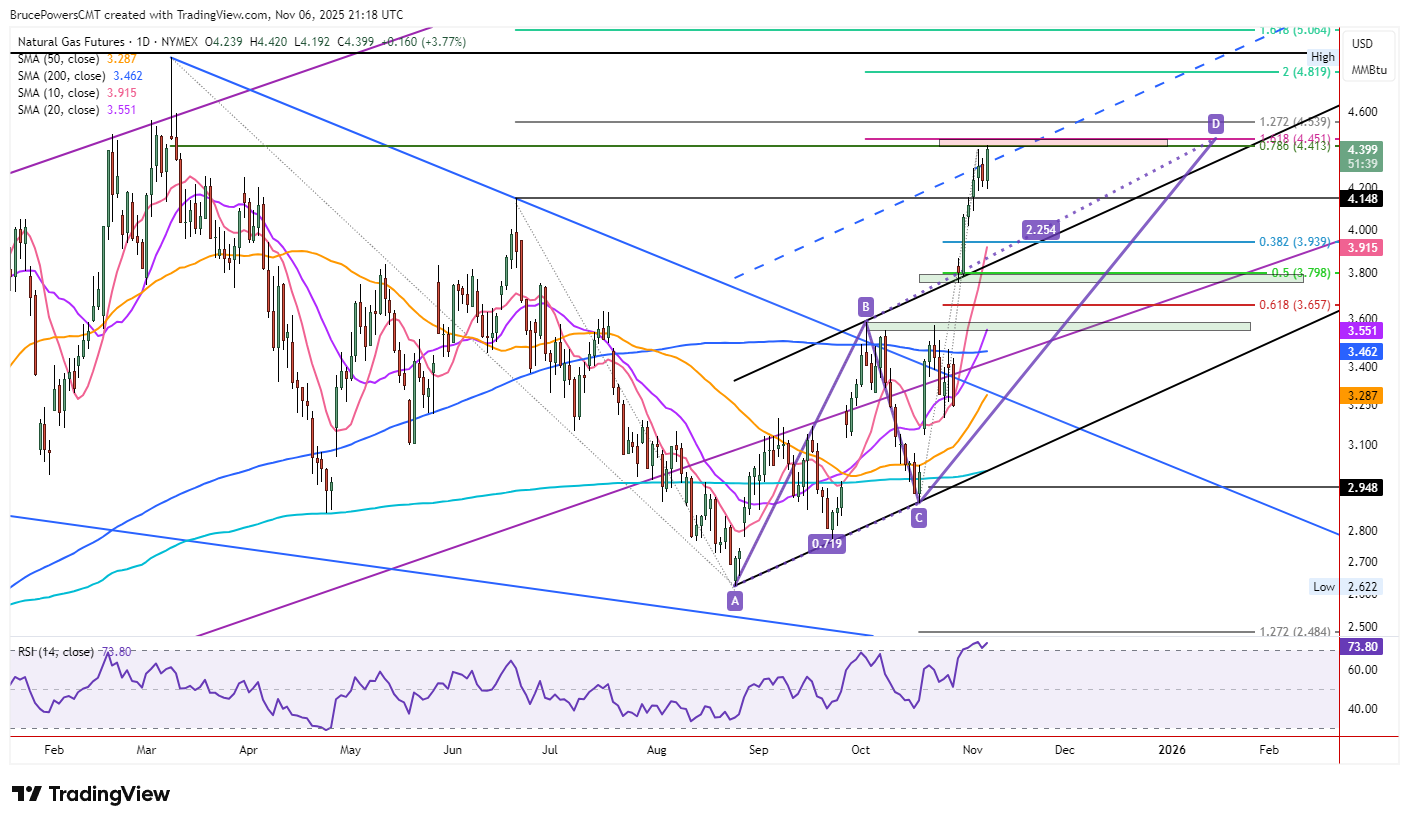Click the green 4.399 current price tag
This screenshot has height=824, width=1409.
1365,148
